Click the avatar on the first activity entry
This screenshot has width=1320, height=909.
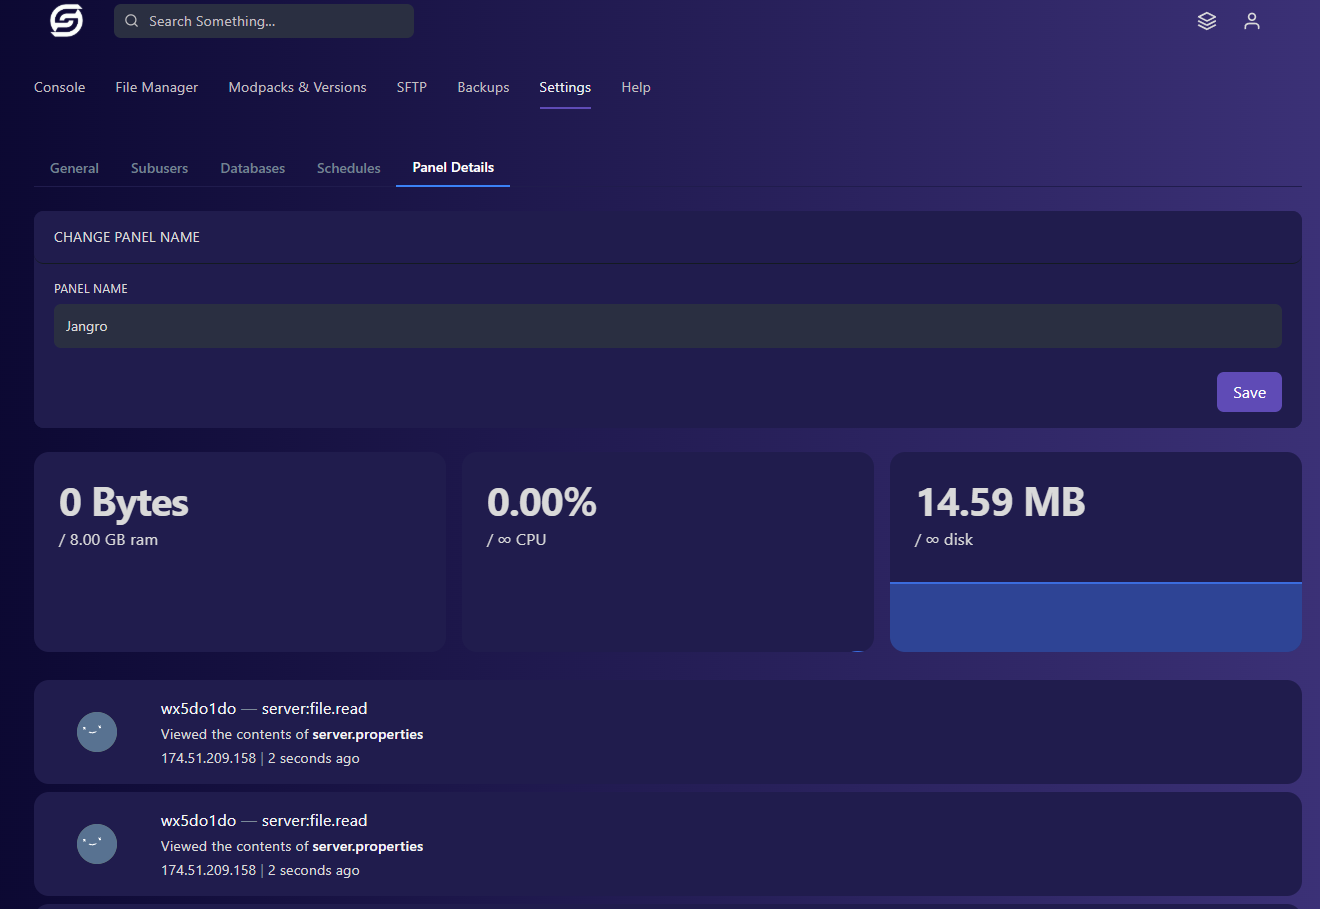pyautogui.click(x=97, y=732)
